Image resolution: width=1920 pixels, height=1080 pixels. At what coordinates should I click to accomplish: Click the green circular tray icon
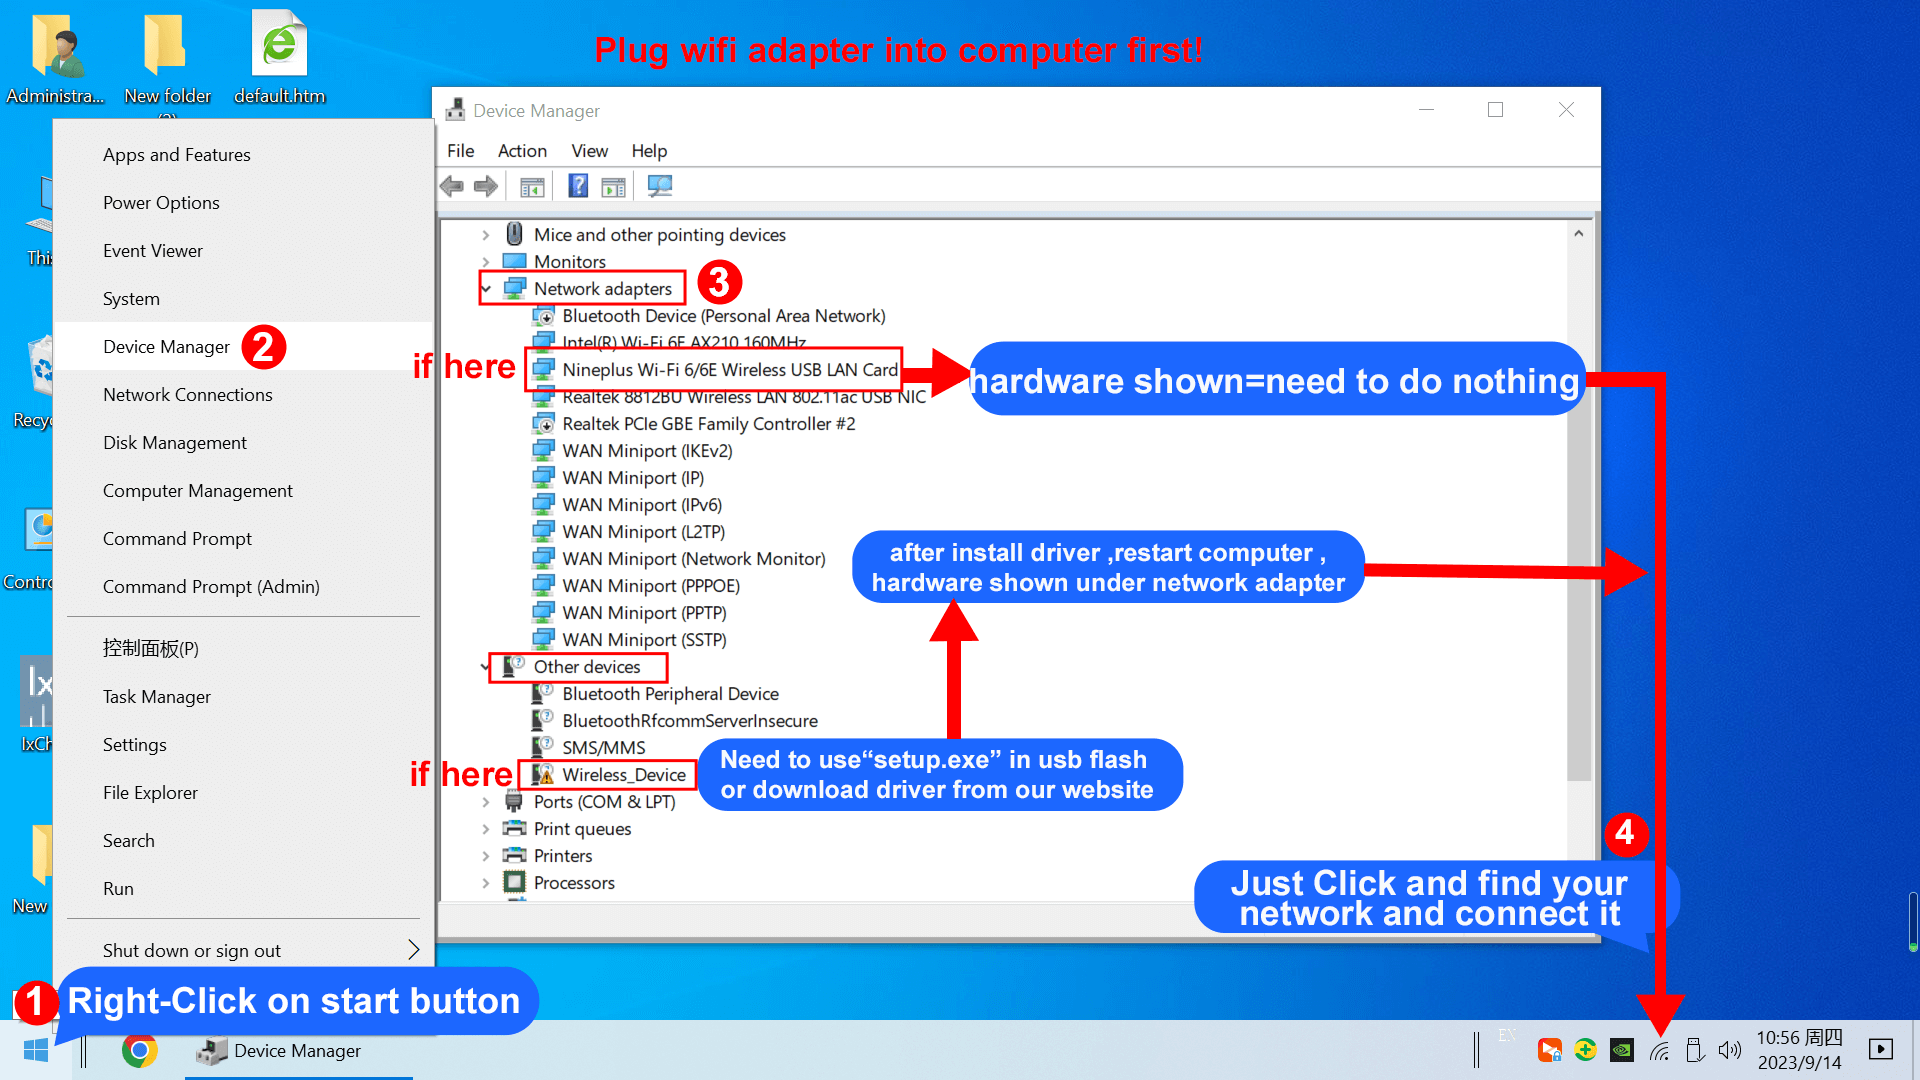click(x=1585, y=1050)
